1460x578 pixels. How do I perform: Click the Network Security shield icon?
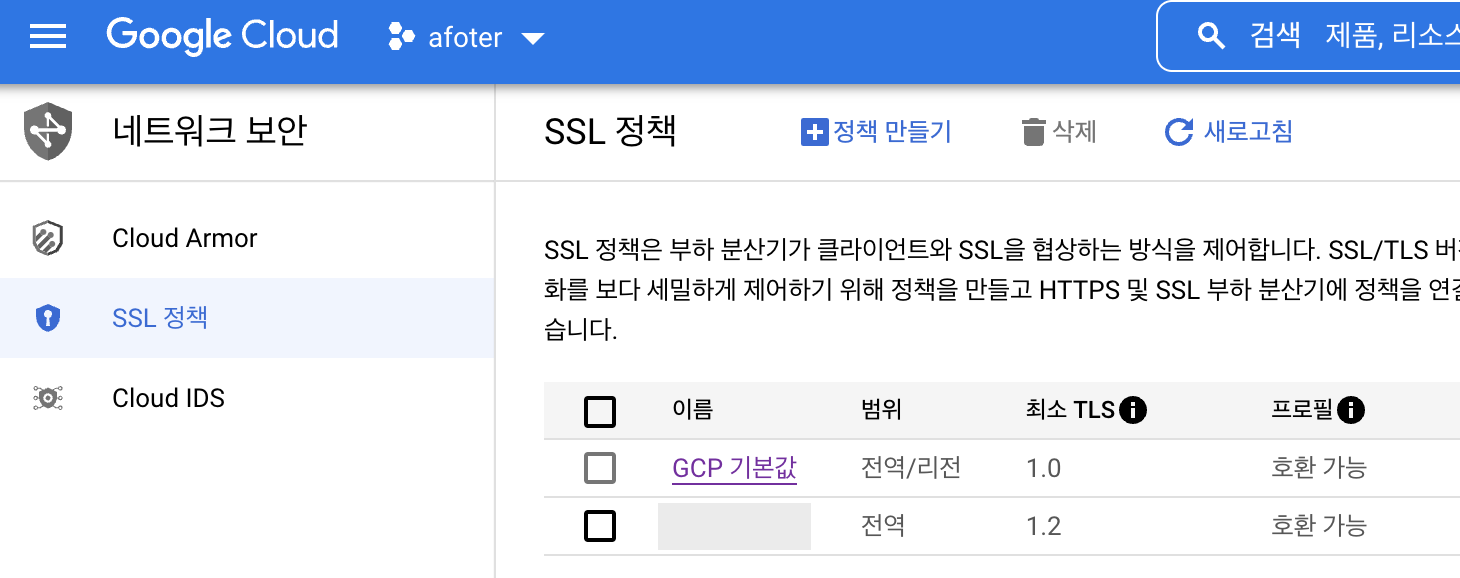pos(49,131)
